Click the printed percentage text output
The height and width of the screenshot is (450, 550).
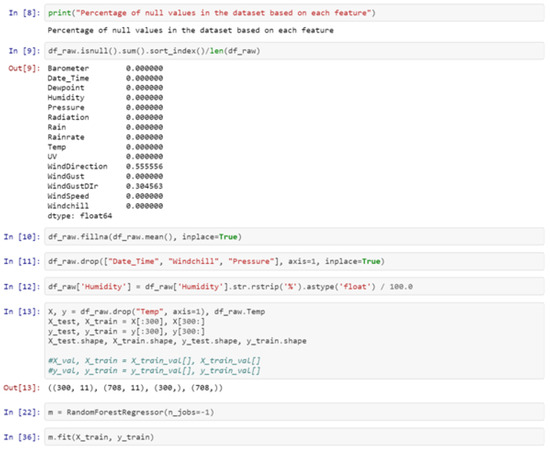coord(190,30)
